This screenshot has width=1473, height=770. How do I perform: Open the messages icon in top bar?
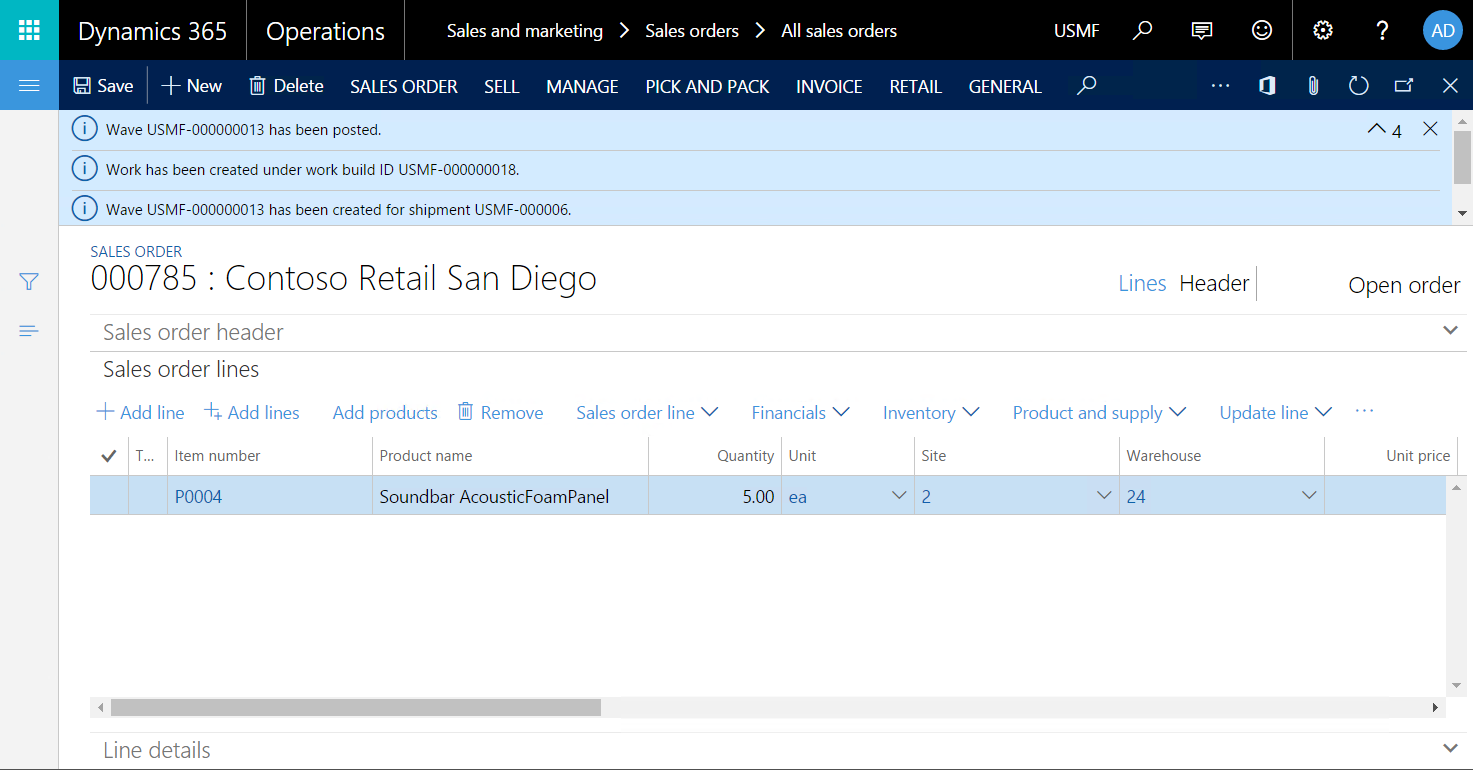(1202, 30)
